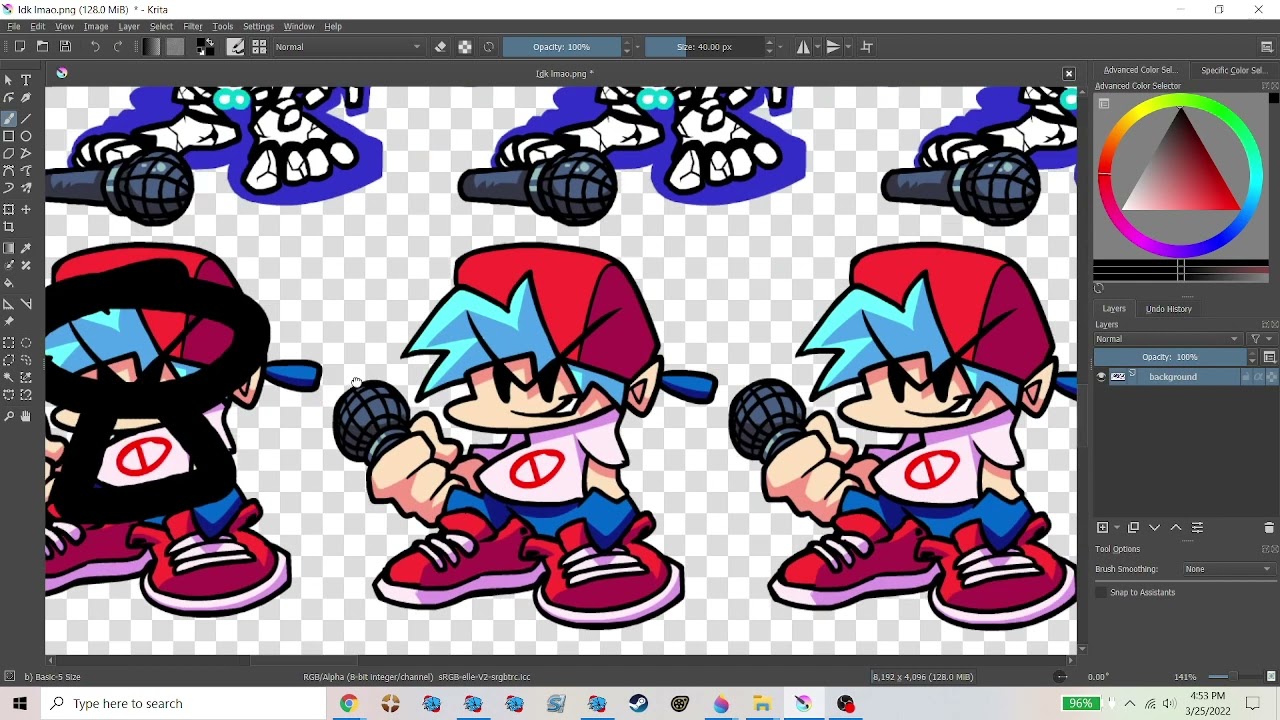Viewport: 1280px width, 720px height.
Task: Click the Windows Start button
Action: pos(20,703)
